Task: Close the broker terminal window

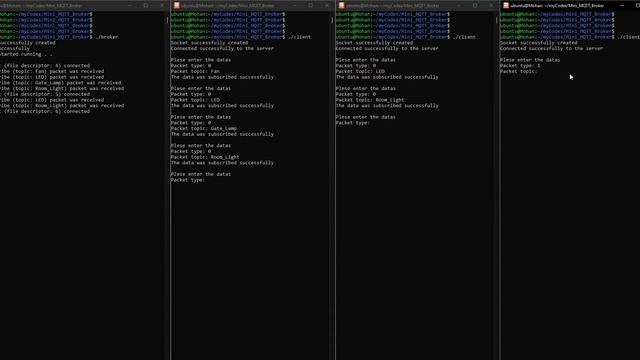Action: (162, 5)
